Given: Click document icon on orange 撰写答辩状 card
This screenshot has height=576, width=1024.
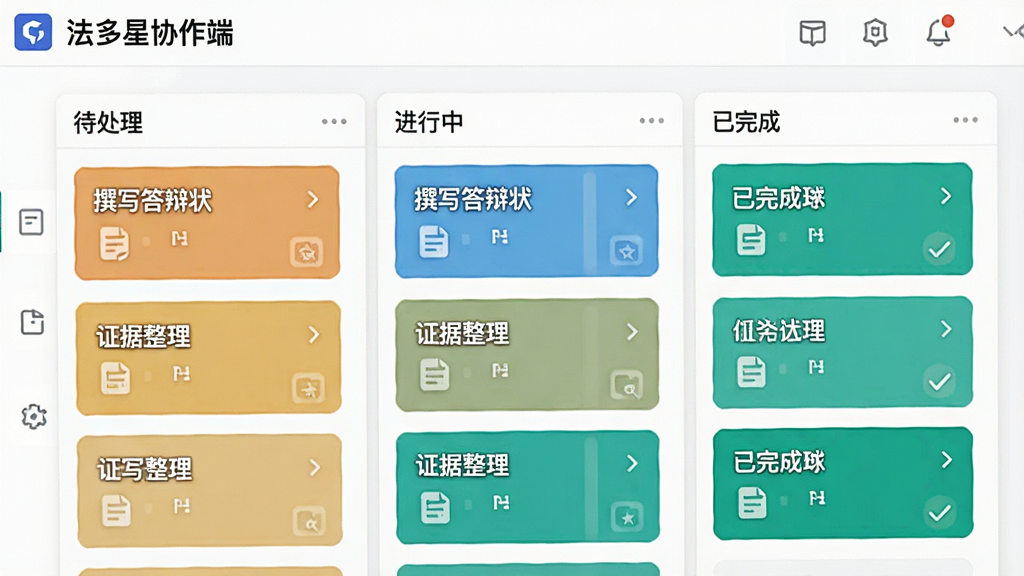Looking at the screenshot, I should 114,244.
